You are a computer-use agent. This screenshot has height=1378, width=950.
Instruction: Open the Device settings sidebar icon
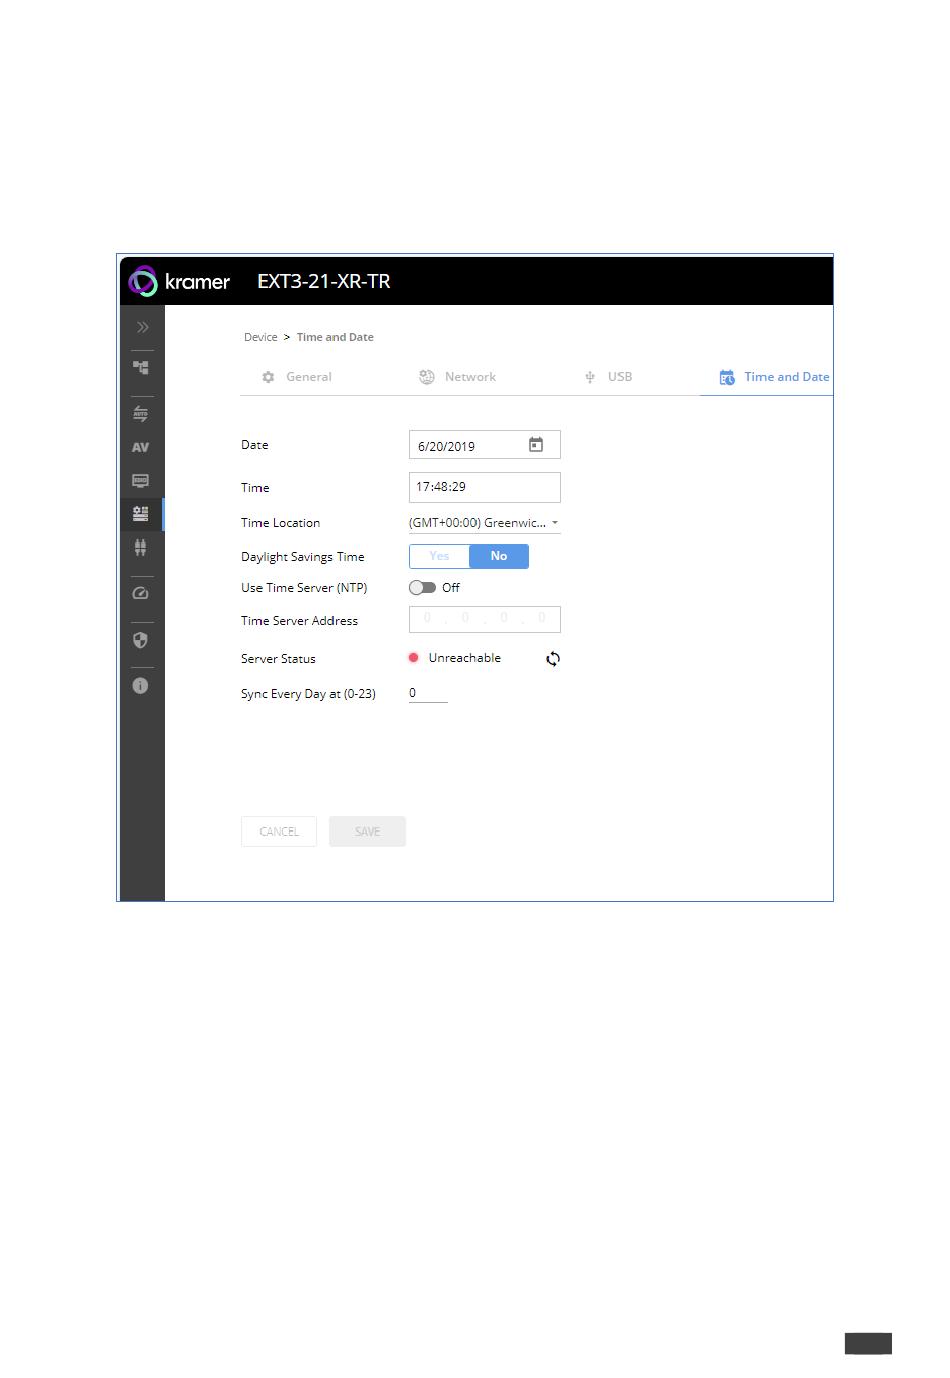[141, 514]
